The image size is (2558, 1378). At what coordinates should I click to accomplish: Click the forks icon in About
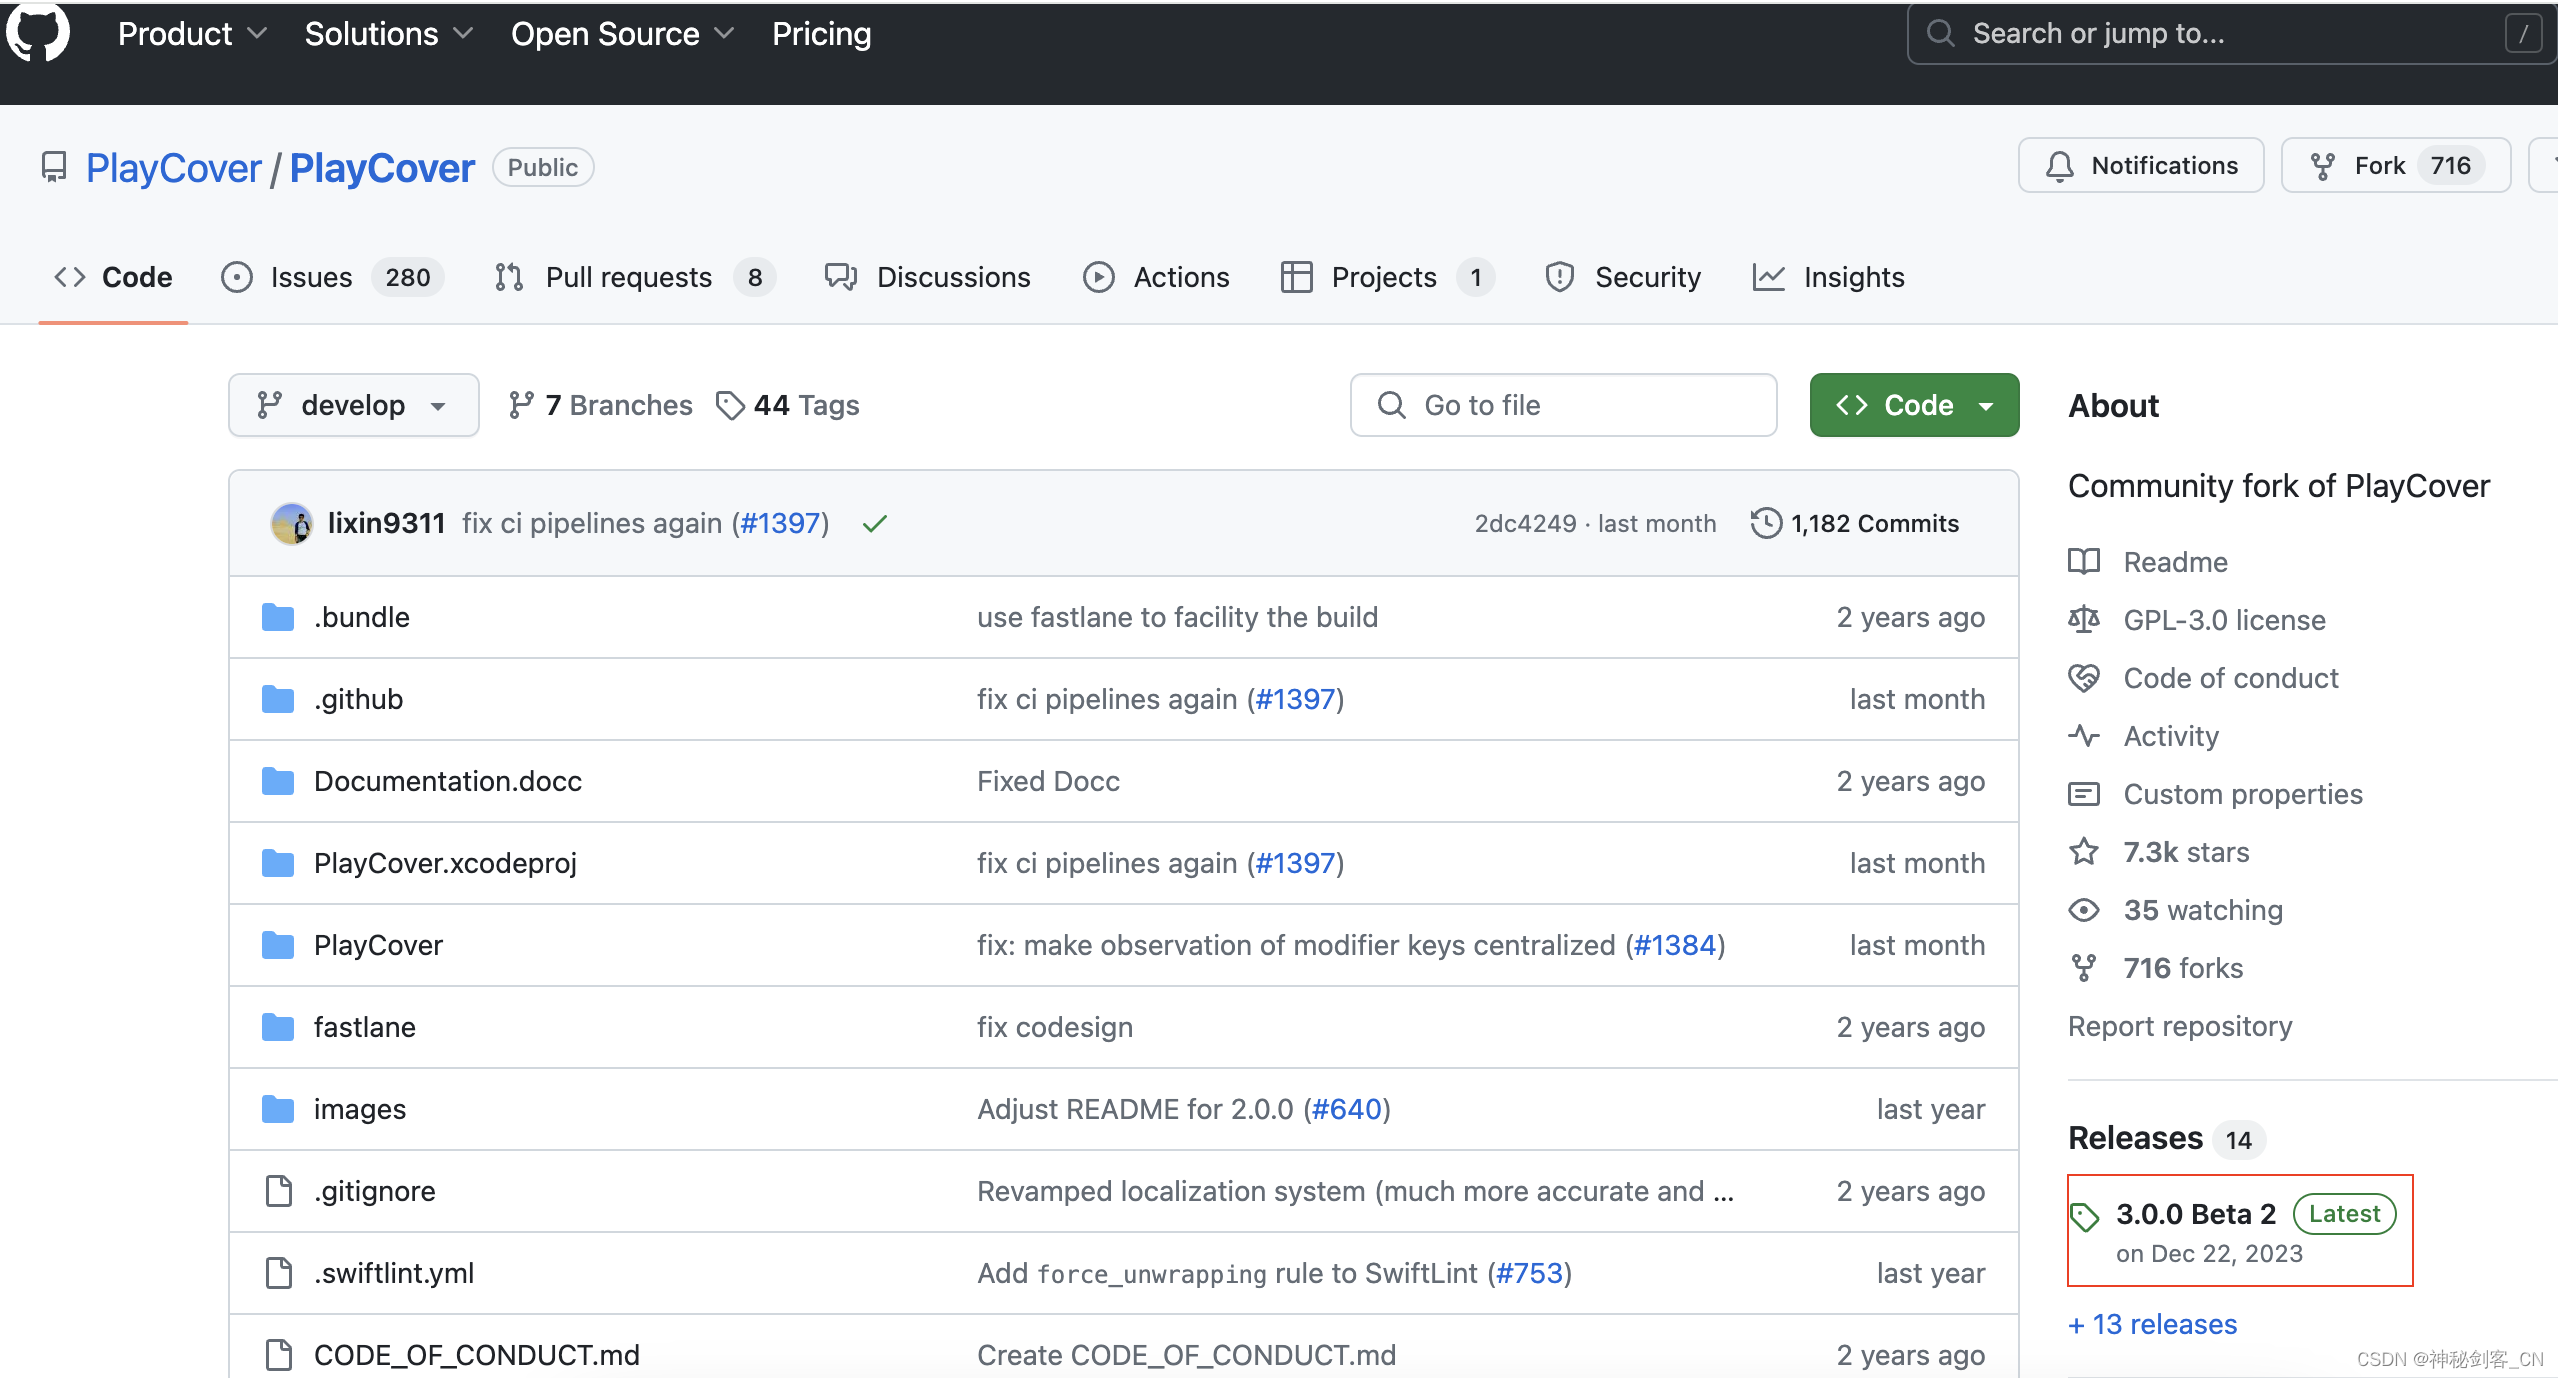tap(2084, 968)
